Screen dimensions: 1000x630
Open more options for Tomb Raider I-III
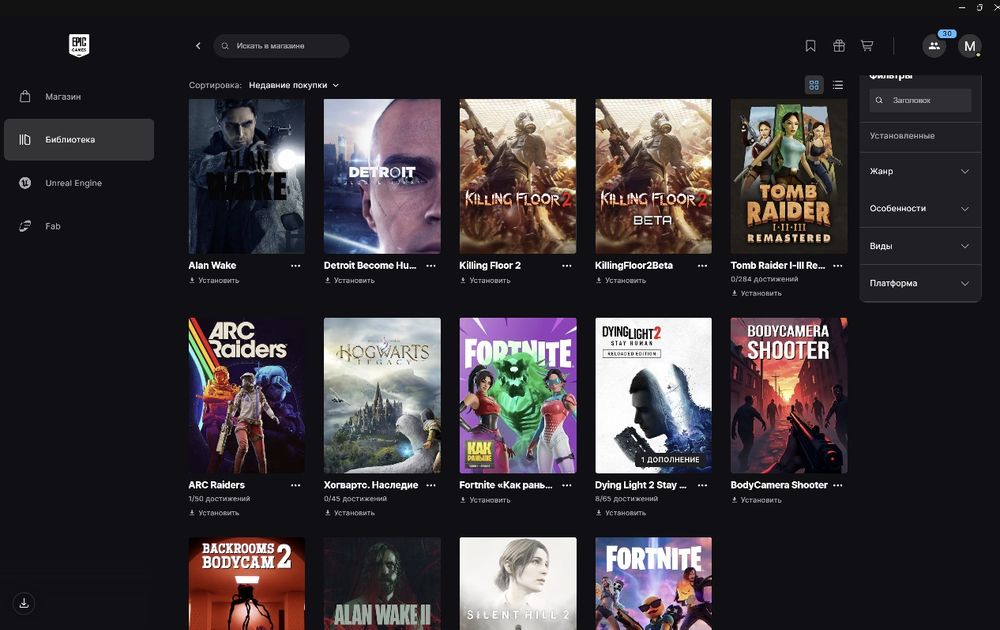[838, 266]
